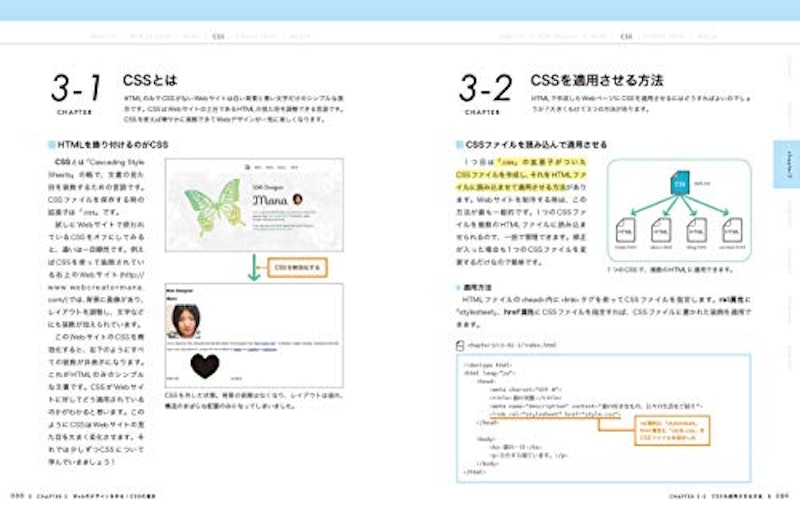Click the portrait photo in the plain HTML screenshot
This screenshot has height=510, width=800.
184,321
